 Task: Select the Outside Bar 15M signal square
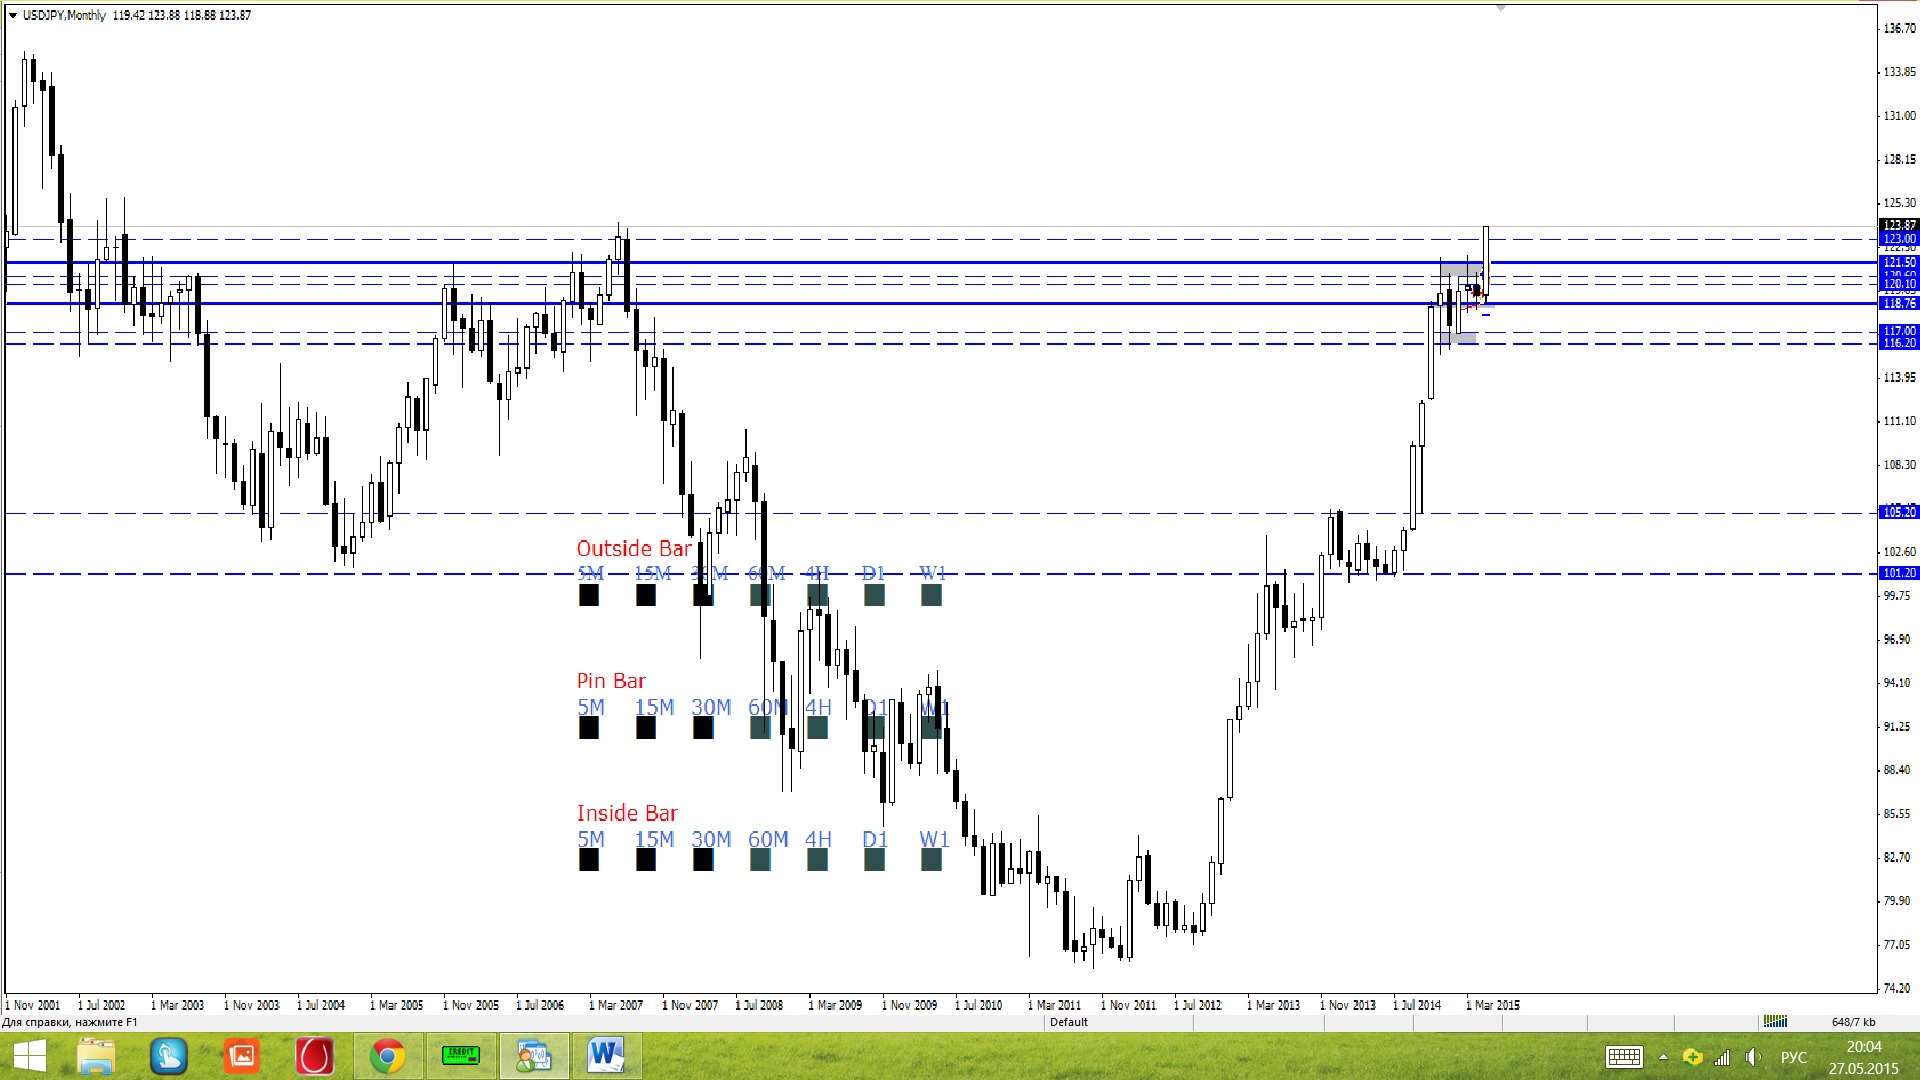pos(646,595)
